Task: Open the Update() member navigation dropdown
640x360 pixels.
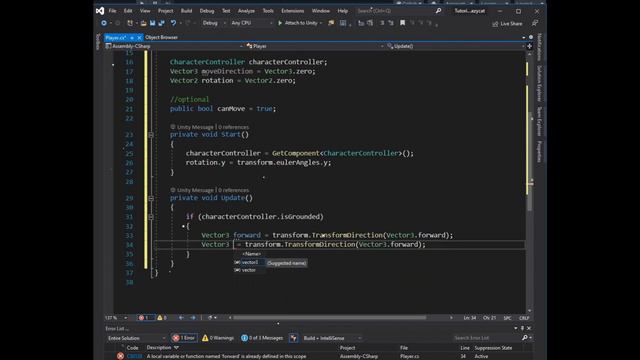Action: [456, 46]
